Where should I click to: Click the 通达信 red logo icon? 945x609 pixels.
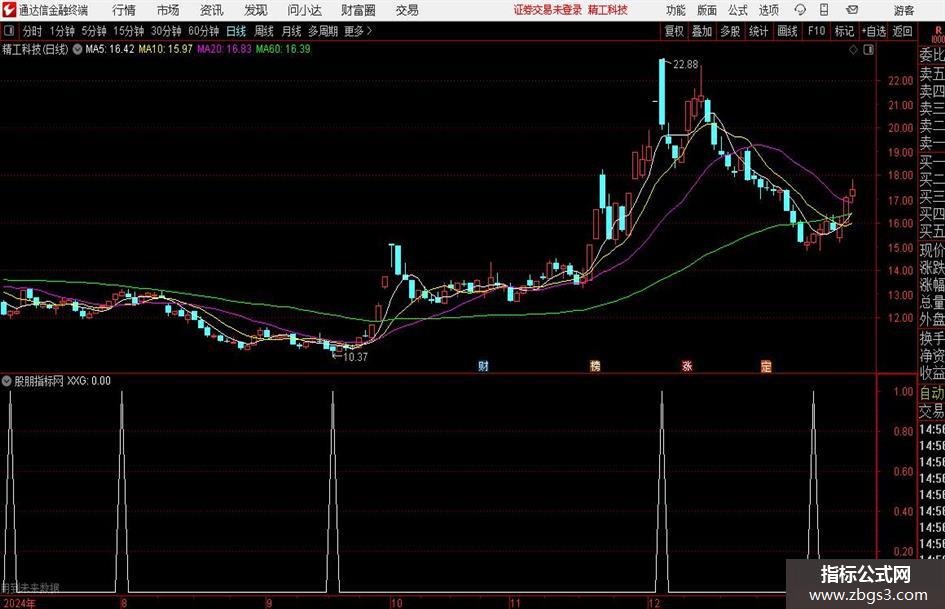9,10
